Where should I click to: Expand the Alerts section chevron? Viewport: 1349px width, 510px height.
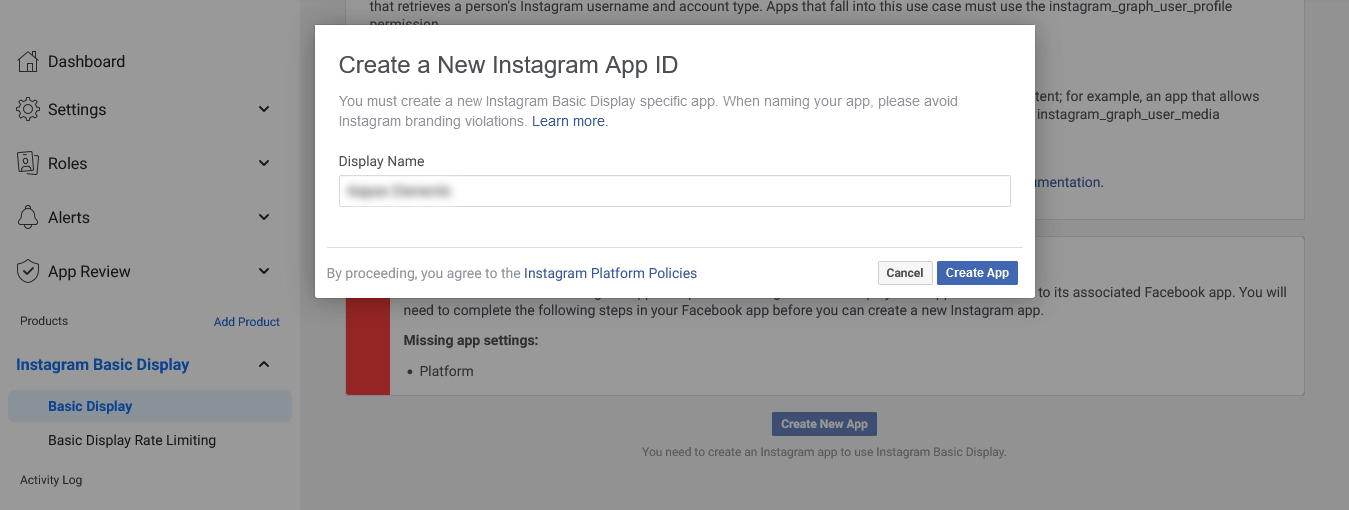pos(264,217)
